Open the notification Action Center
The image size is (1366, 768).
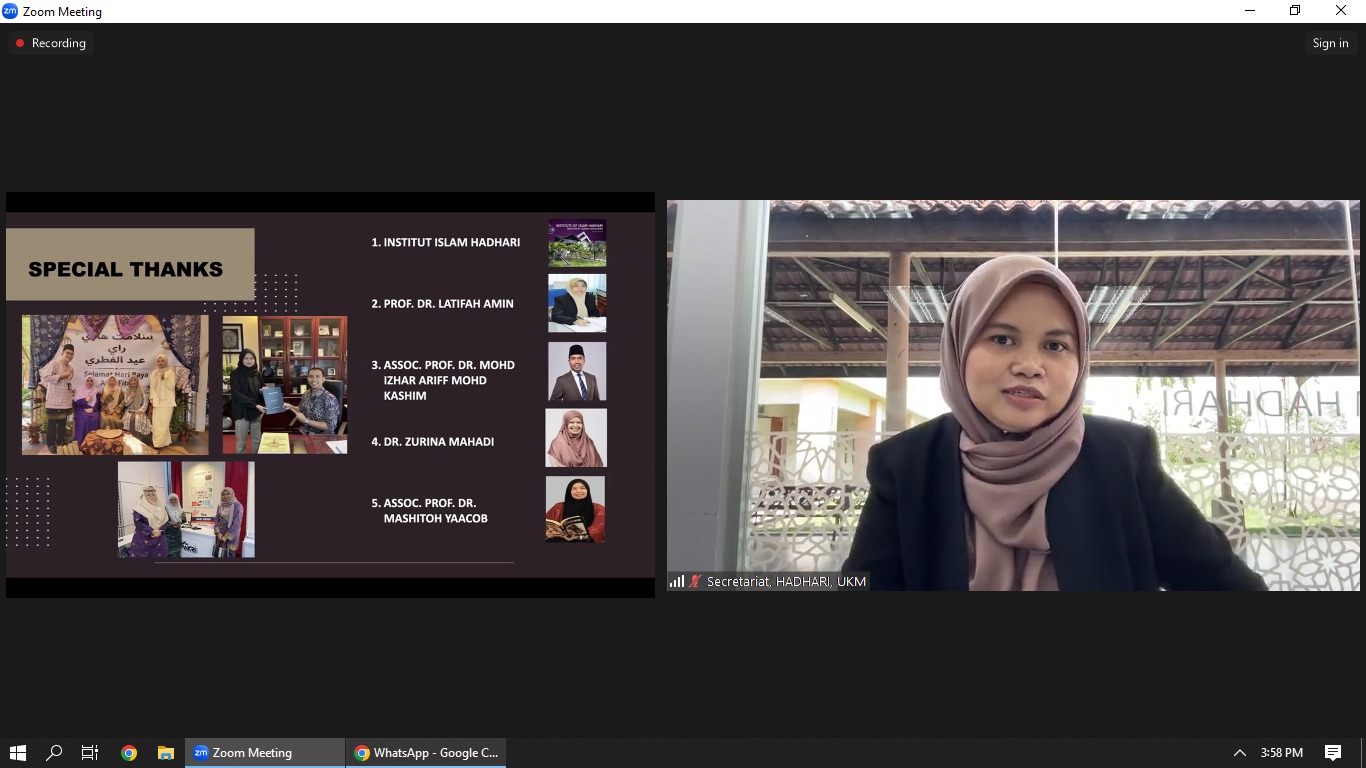click(1332, 753)
